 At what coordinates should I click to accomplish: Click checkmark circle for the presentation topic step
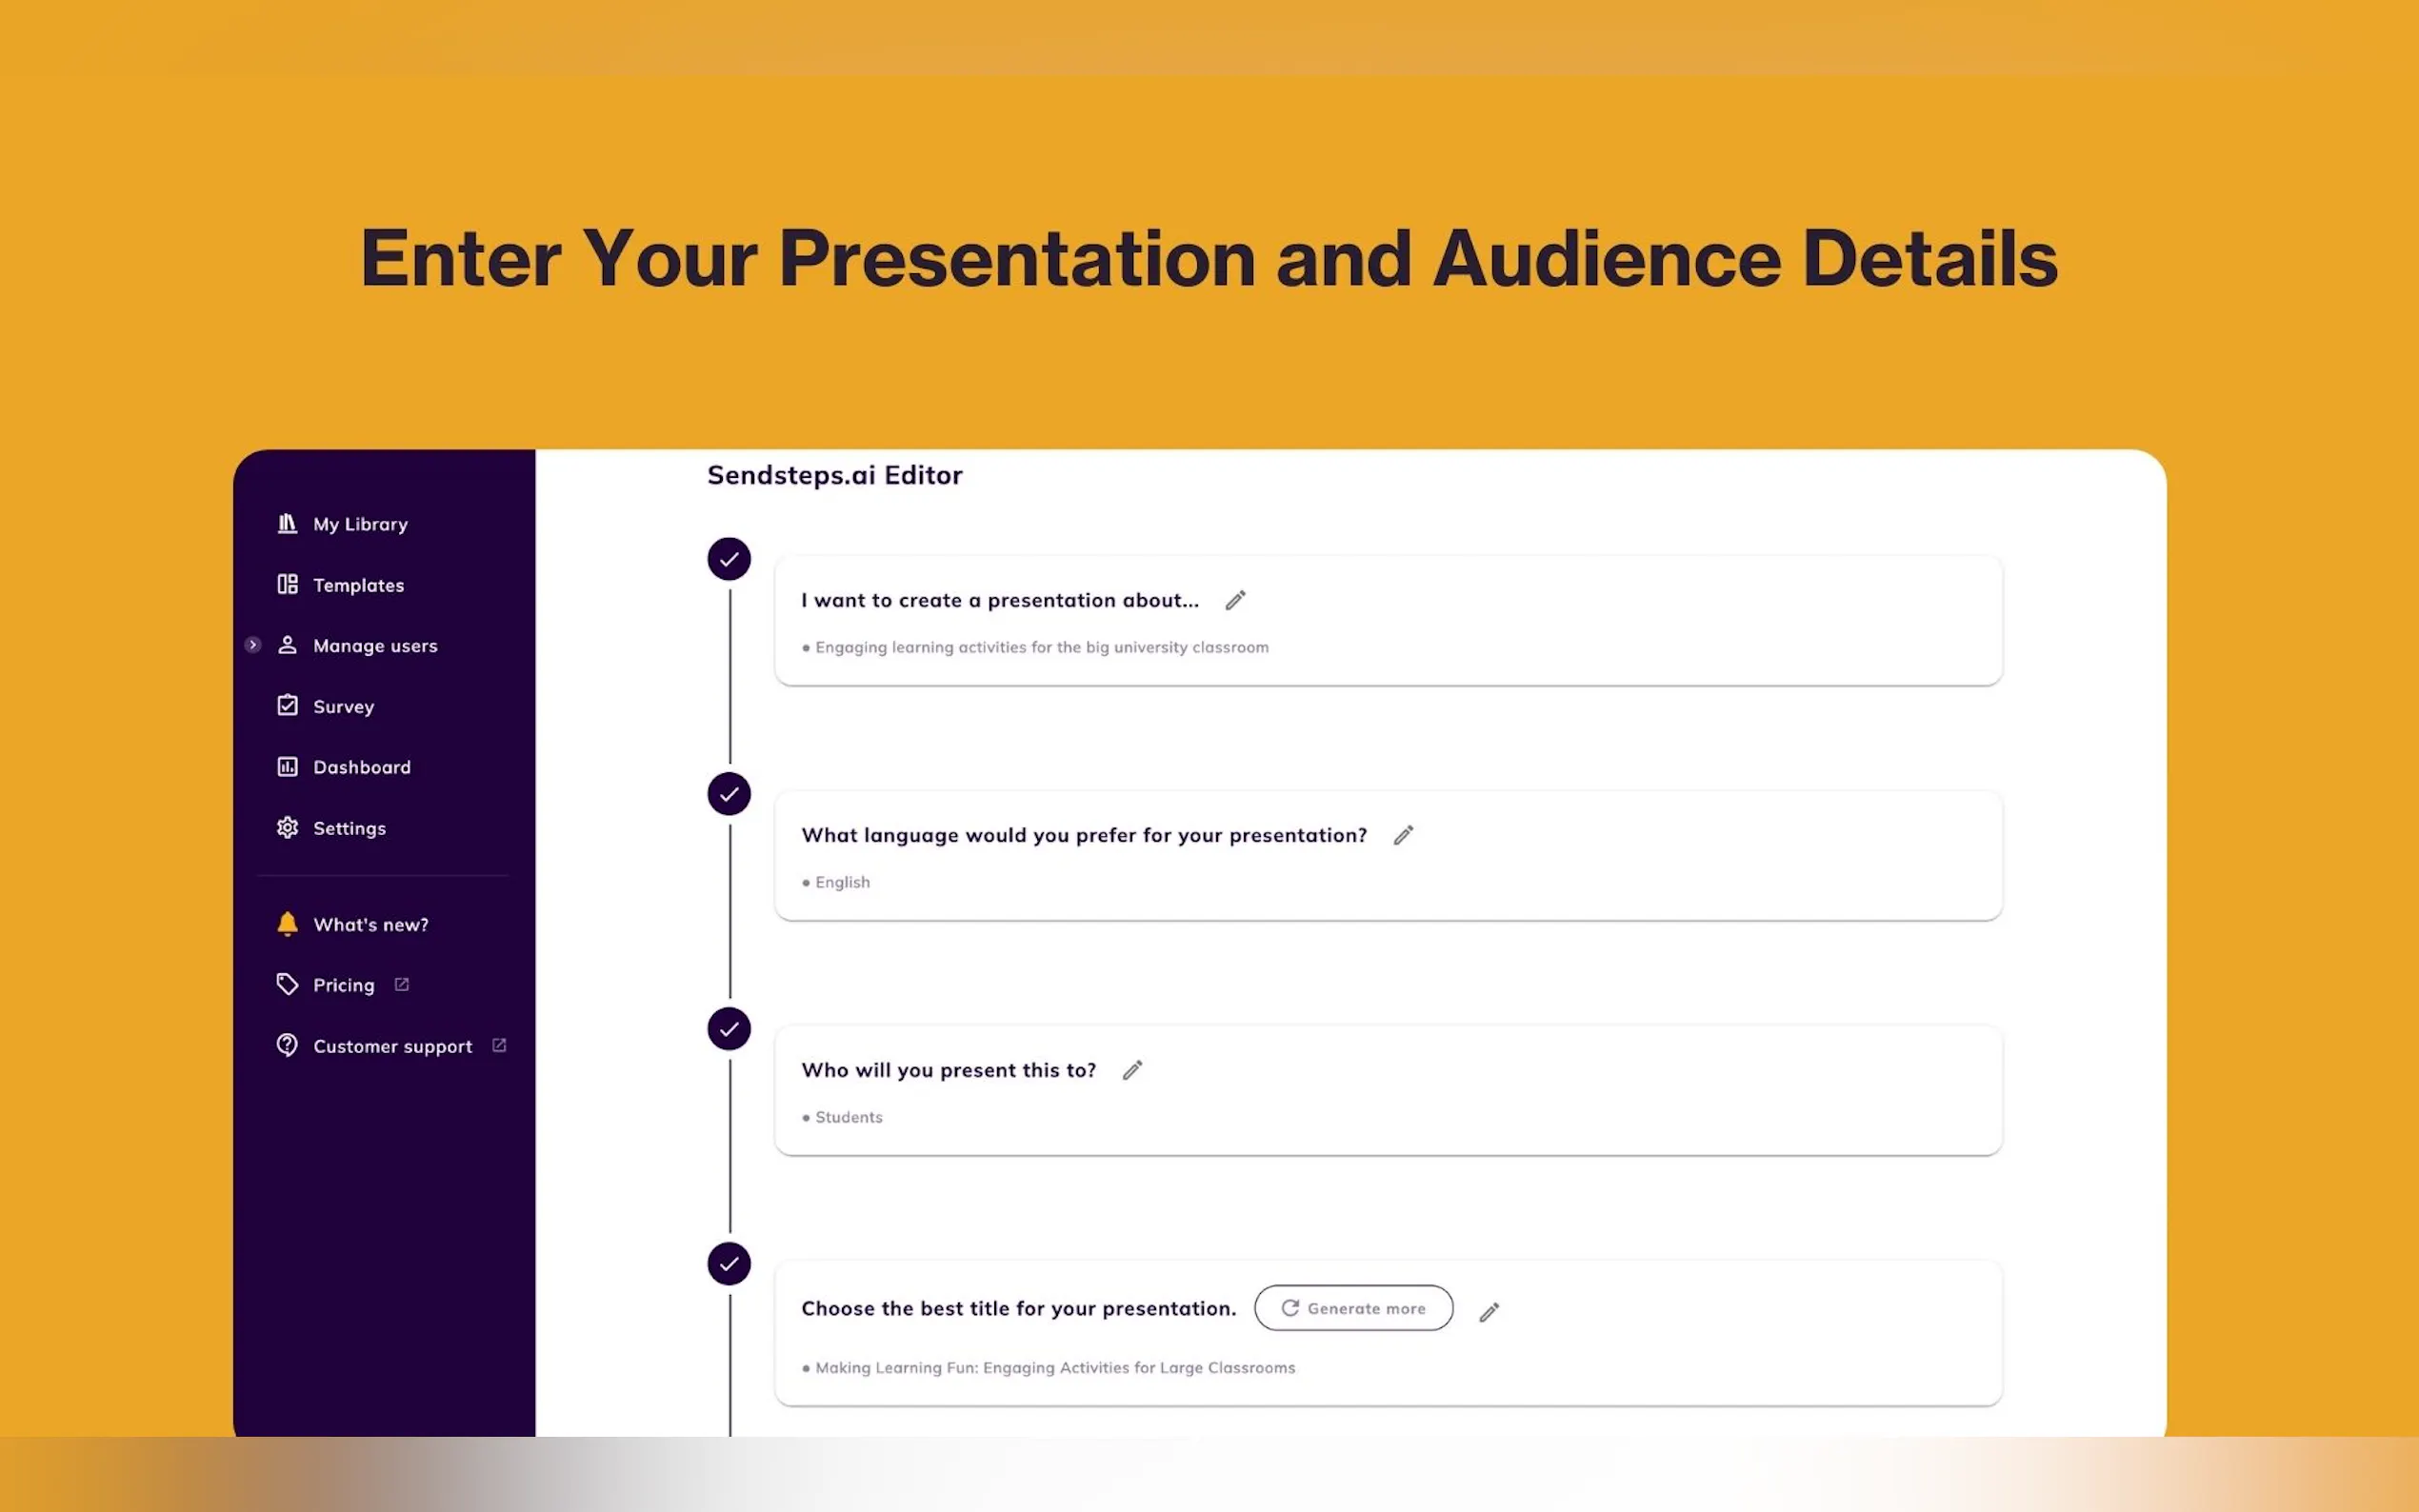pyautogui.click(x=729, y=559)
